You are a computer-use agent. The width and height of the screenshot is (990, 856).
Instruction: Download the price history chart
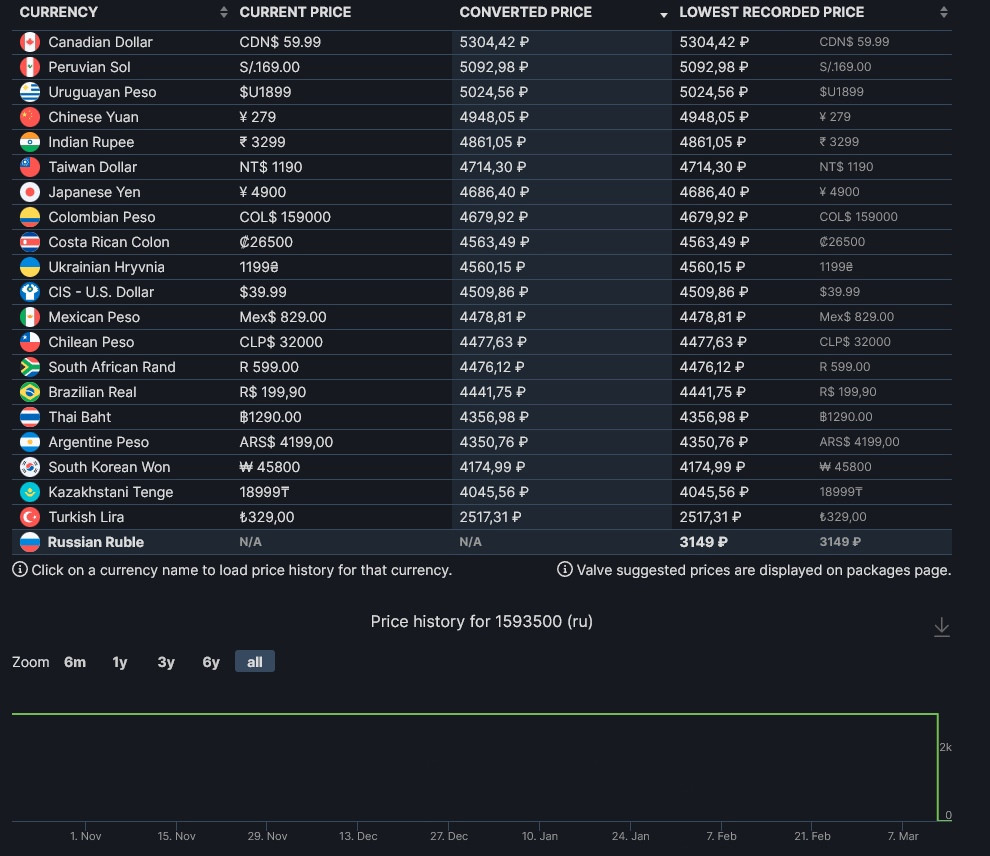[941, 627]
